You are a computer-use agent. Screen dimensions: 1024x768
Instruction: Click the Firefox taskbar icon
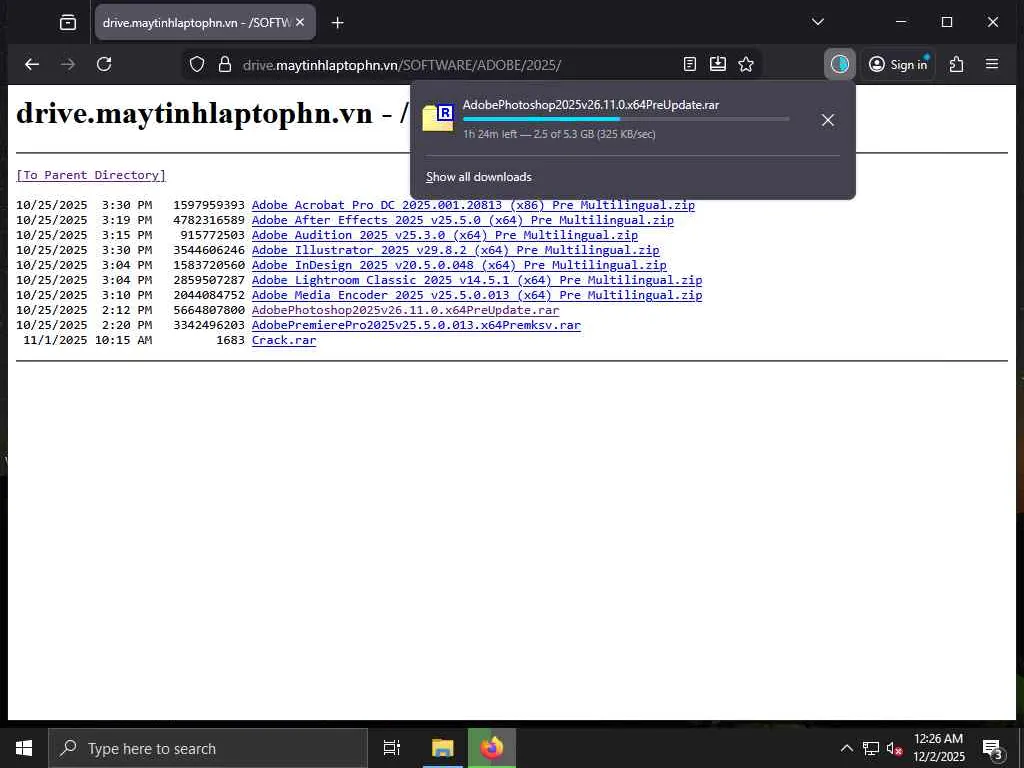(492, 748)
